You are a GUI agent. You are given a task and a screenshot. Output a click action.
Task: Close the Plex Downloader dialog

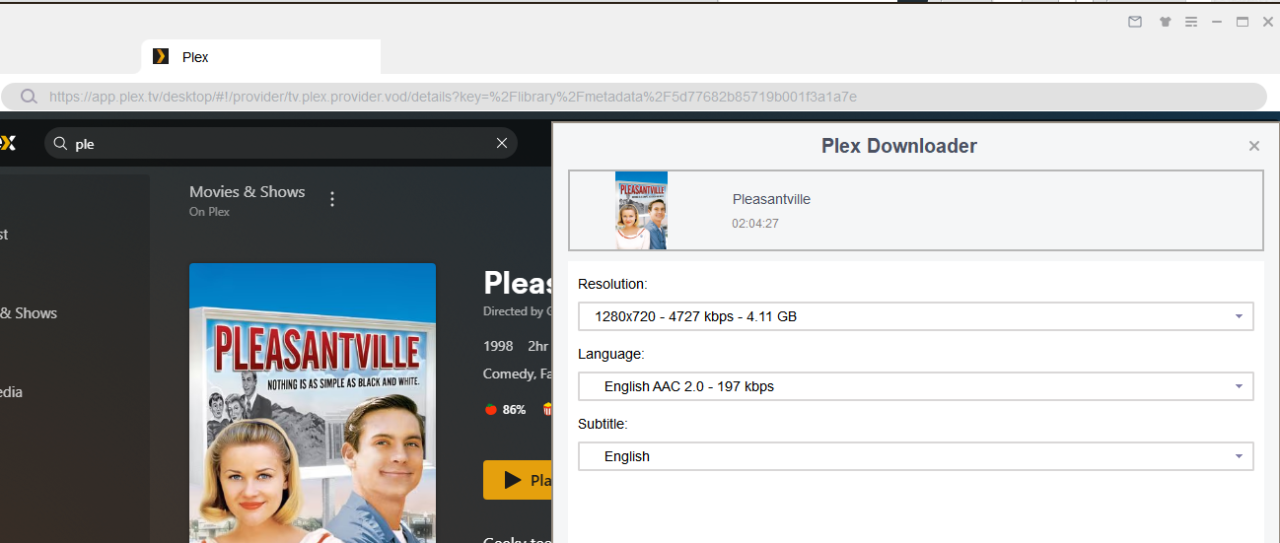tap(1254, 146)
